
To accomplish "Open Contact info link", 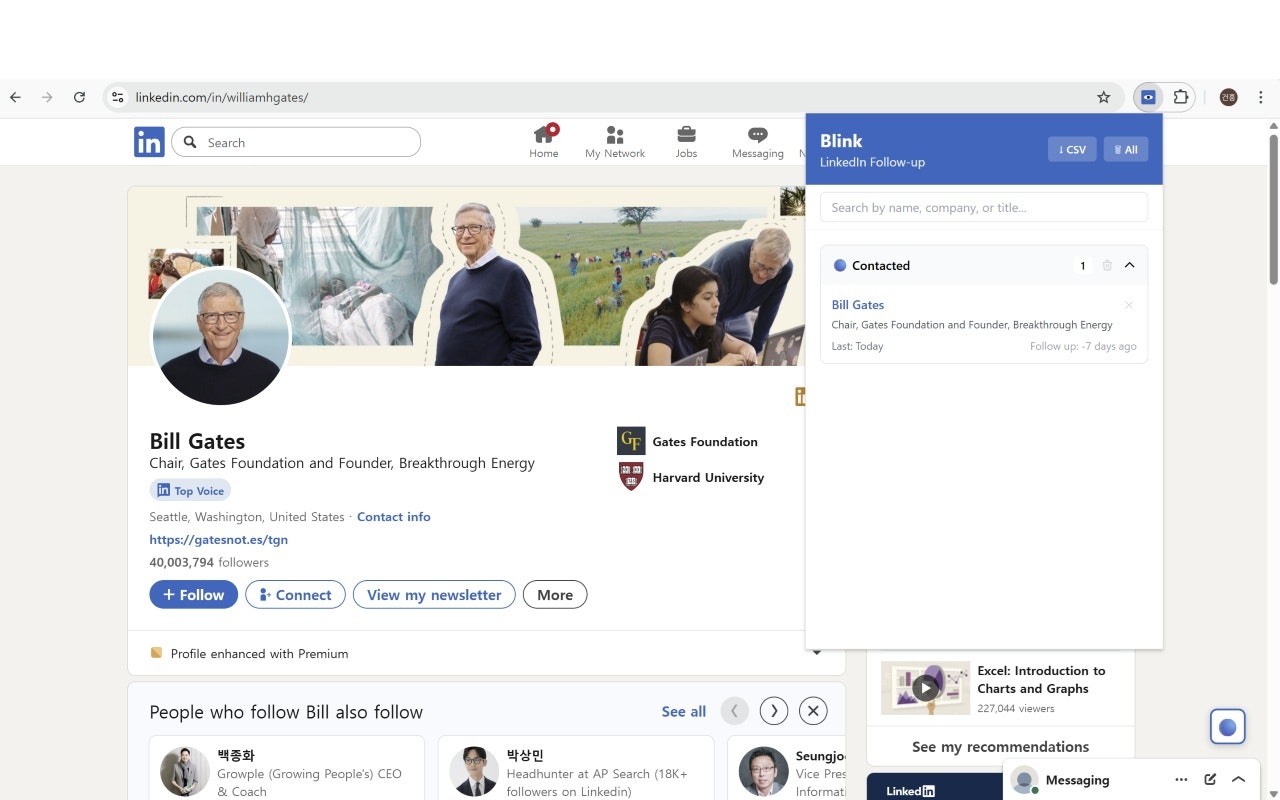I will click(394, 517).
